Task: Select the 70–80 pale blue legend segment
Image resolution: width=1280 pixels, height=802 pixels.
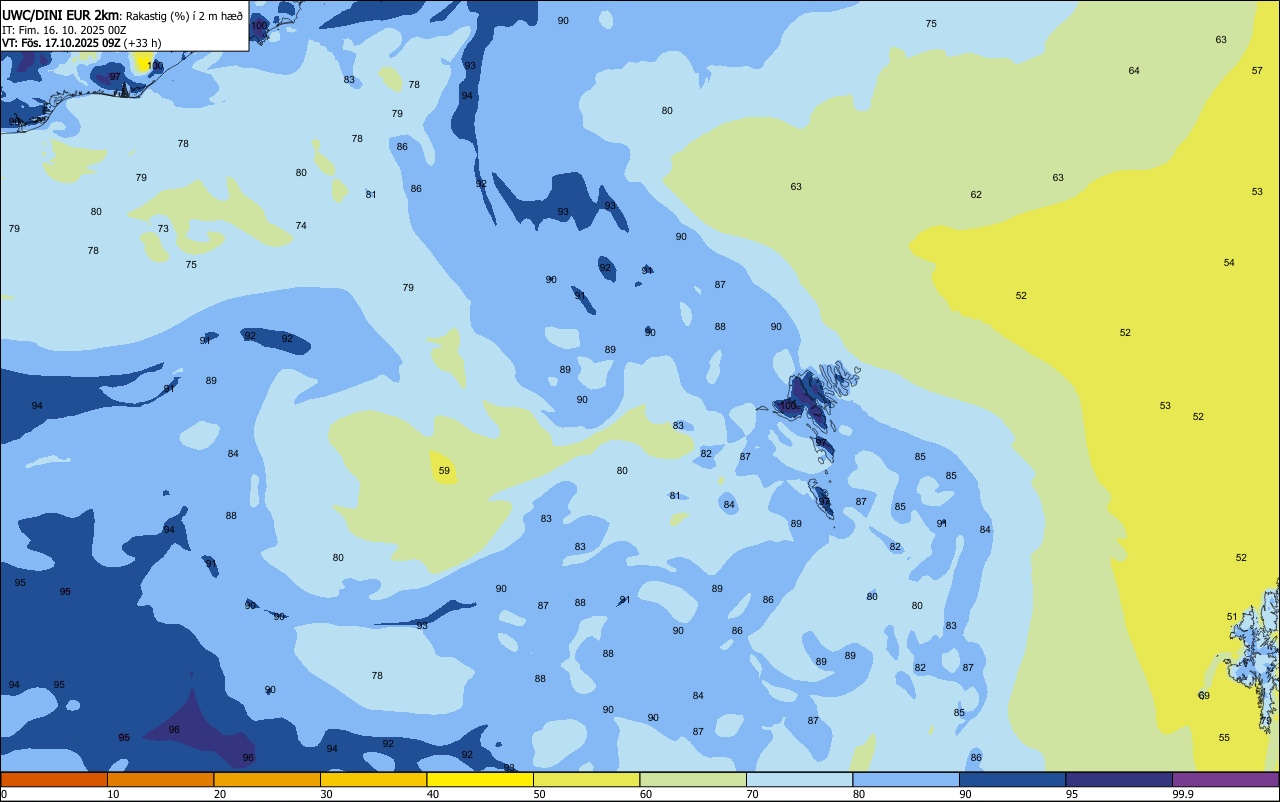Action: coord(799,779)
